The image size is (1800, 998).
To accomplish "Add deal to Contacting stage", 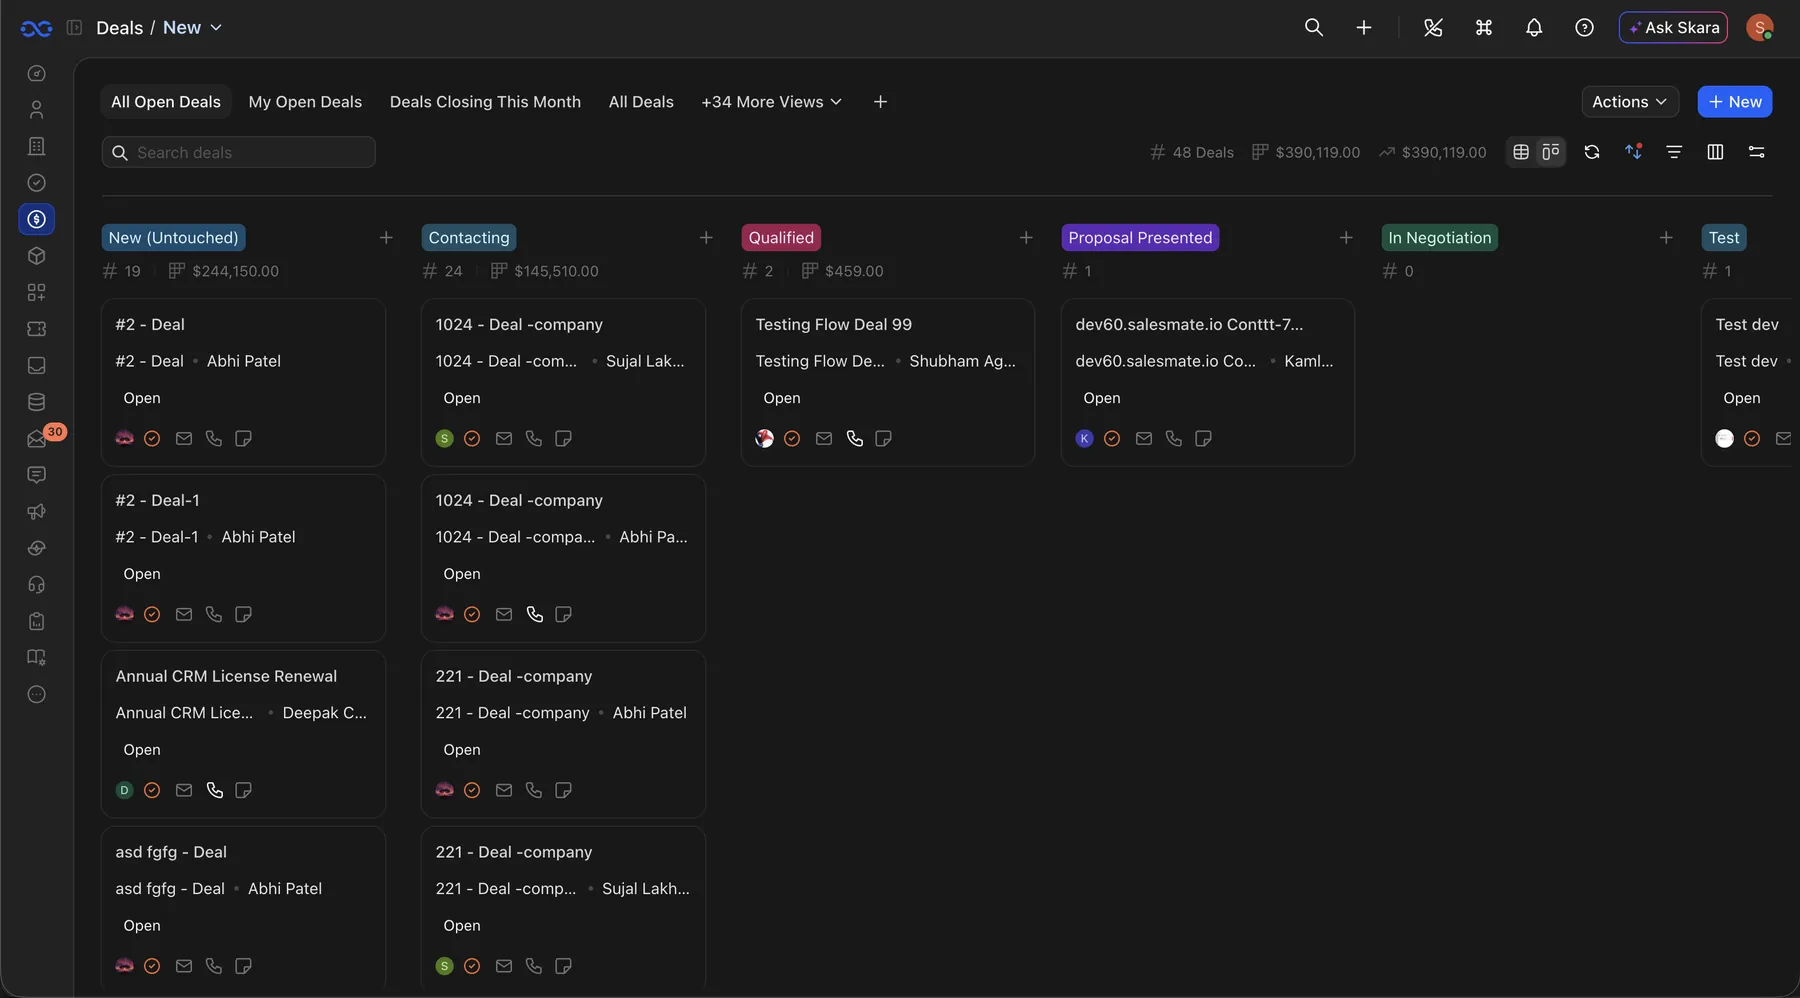I will pos(706,238).
